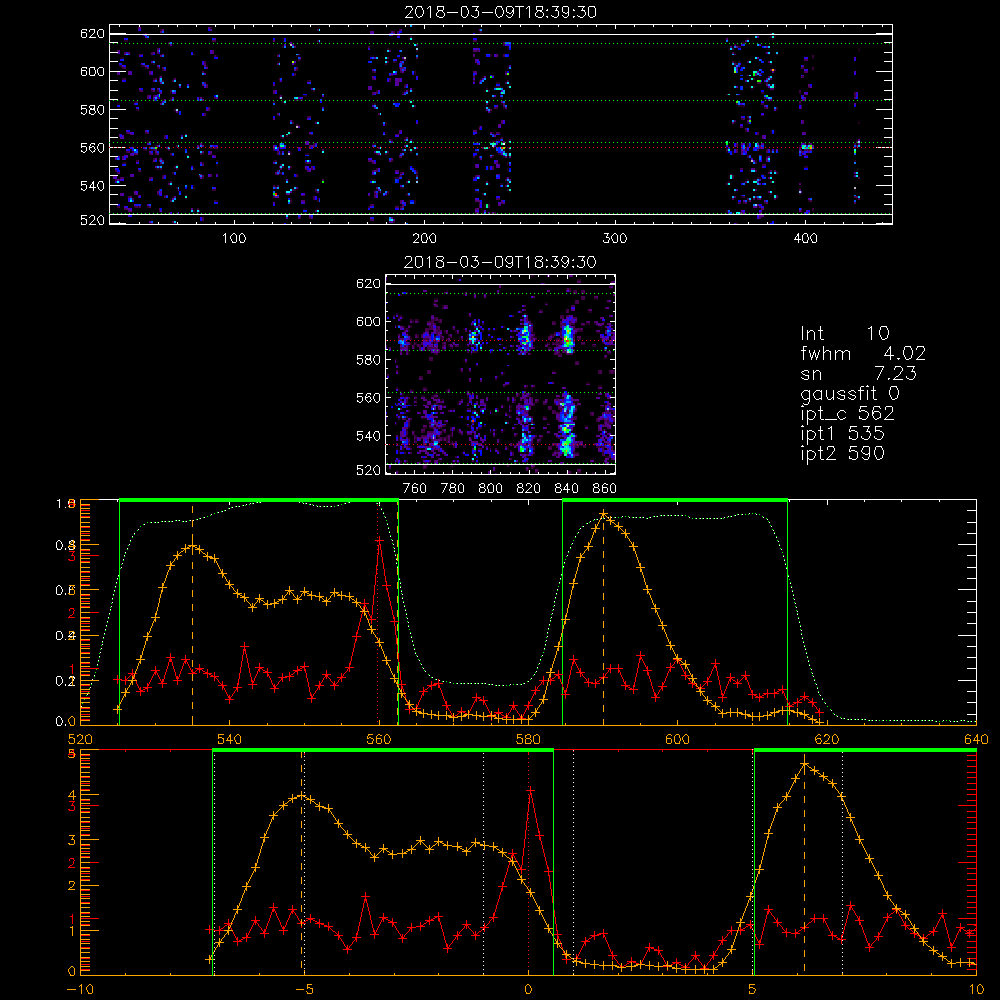Select the 'sn 7.23' value line
1000x1000 pixels.
tap(858, 373)
